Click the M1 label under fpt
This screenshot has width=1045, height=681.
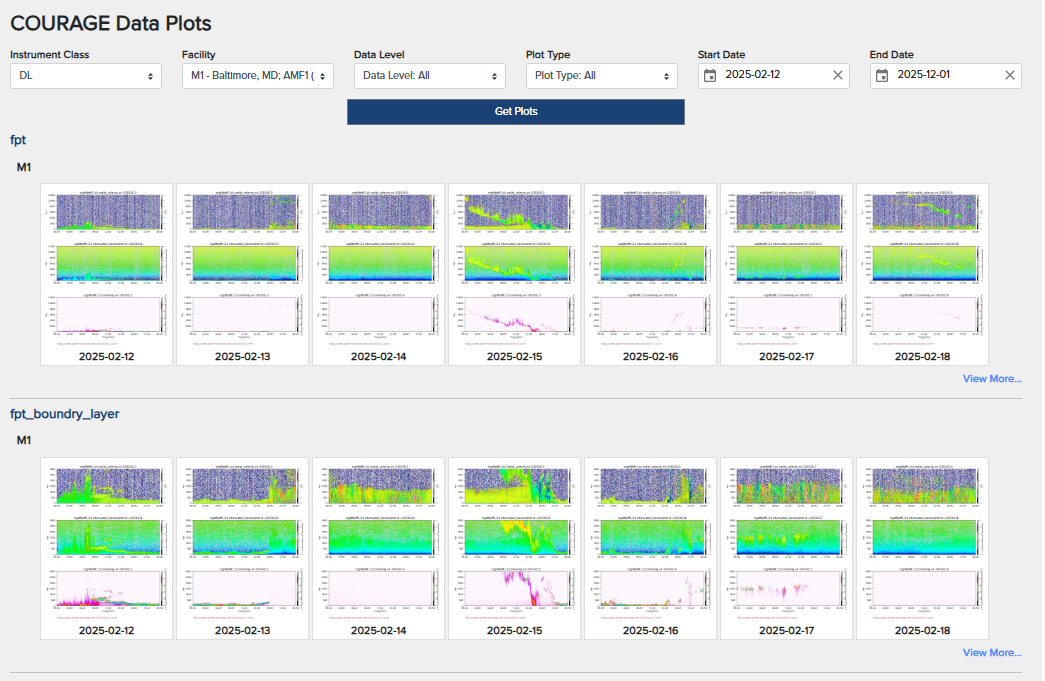coord(24,167)
